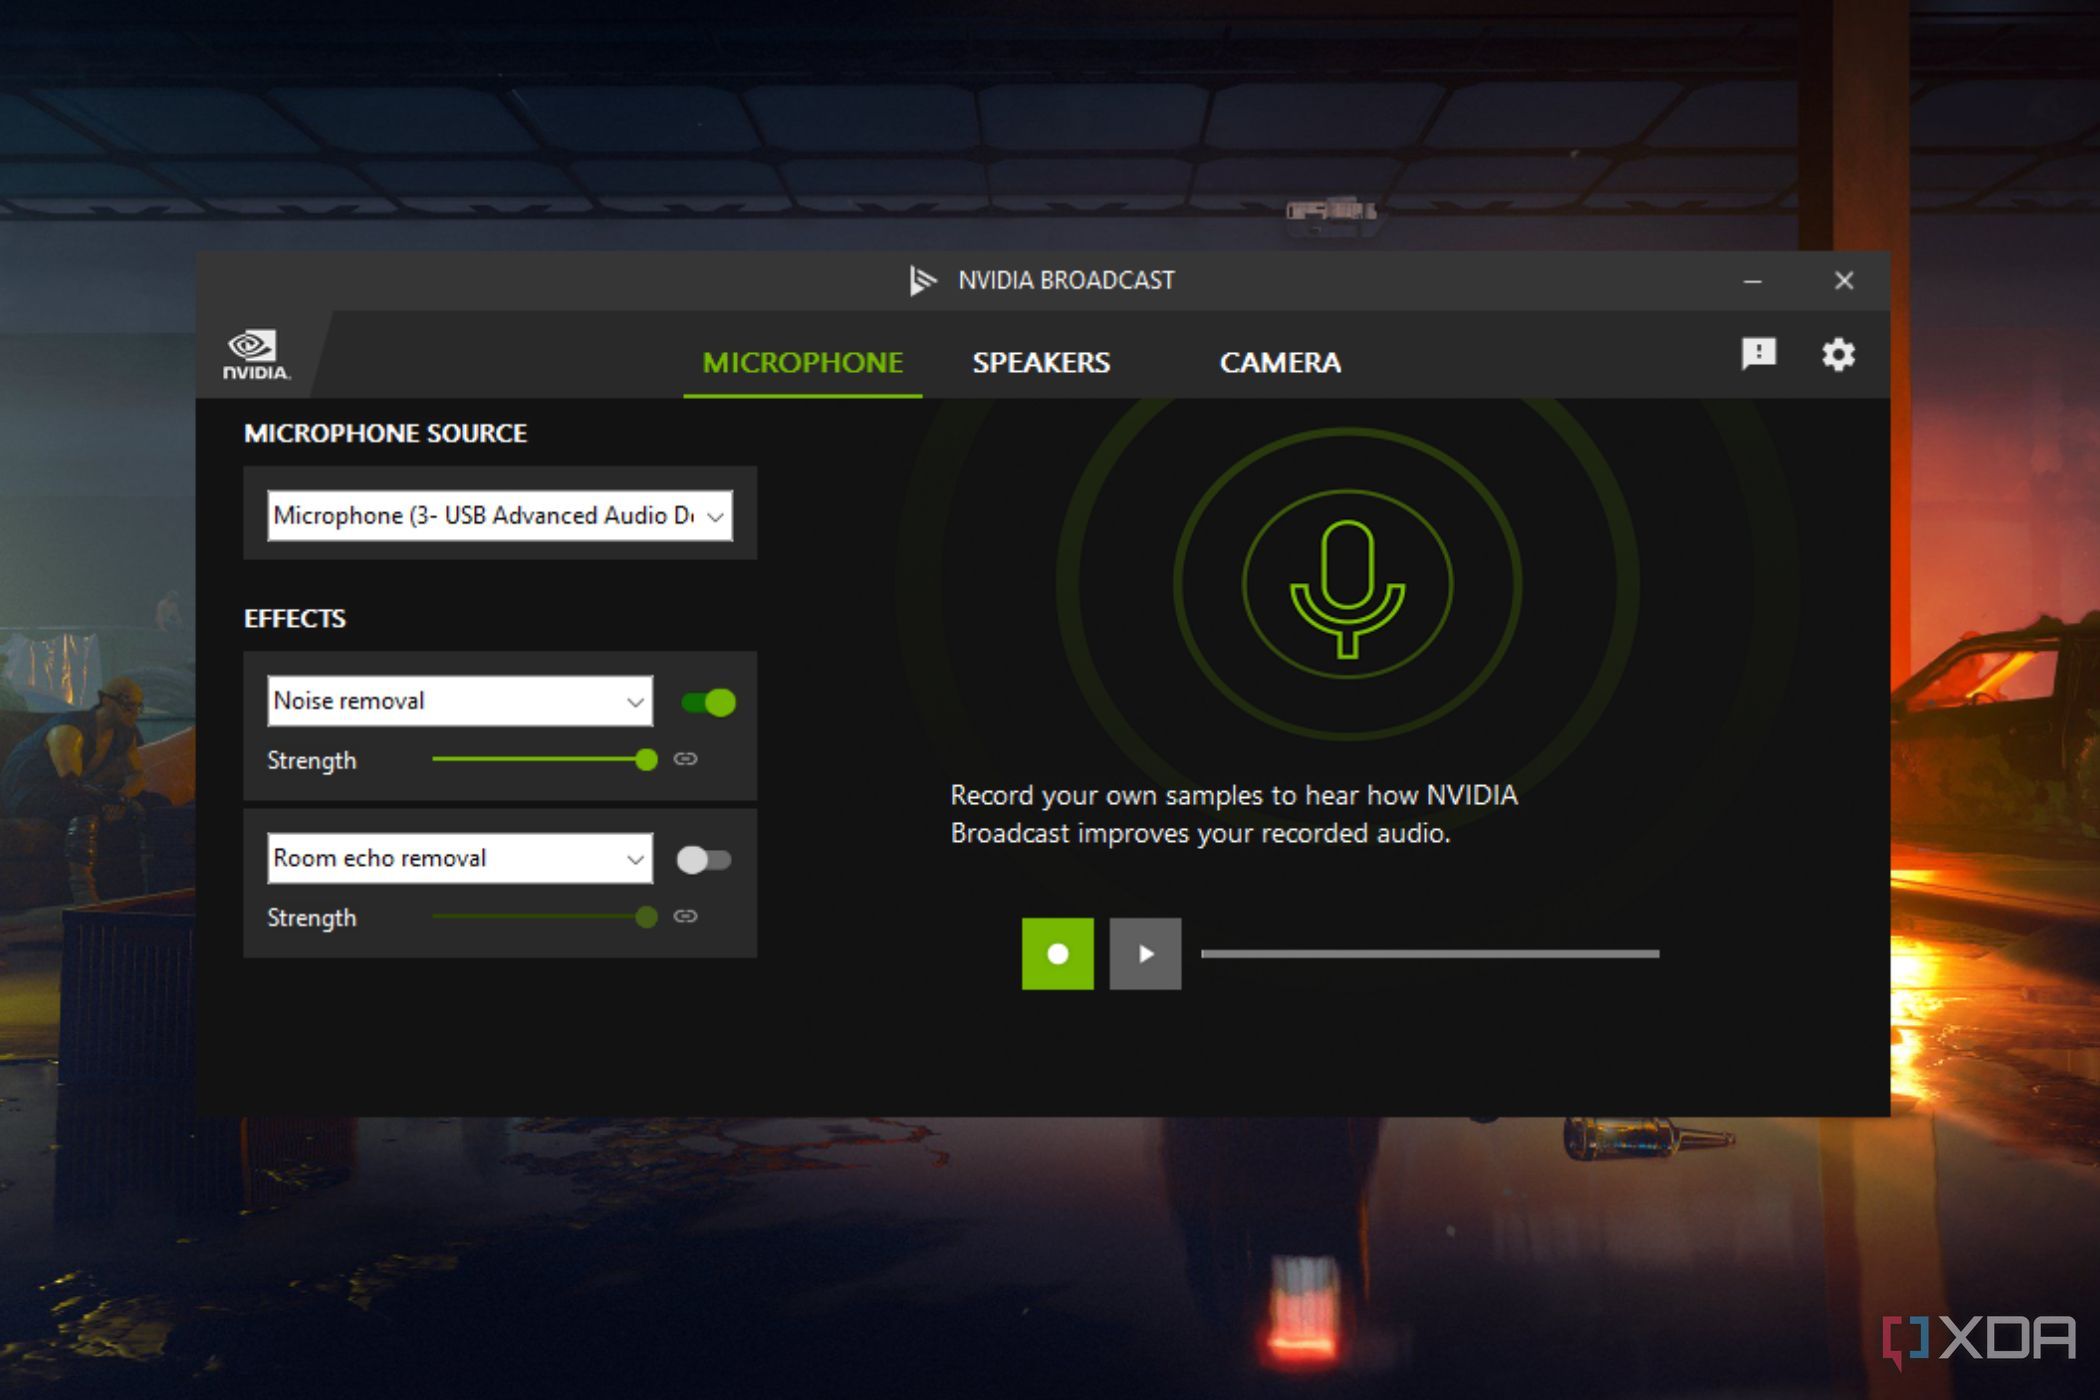Switch to the Microphone tab
Image resolution: width=2100 pixels, height=1400 pixels.
coord(802,362)
